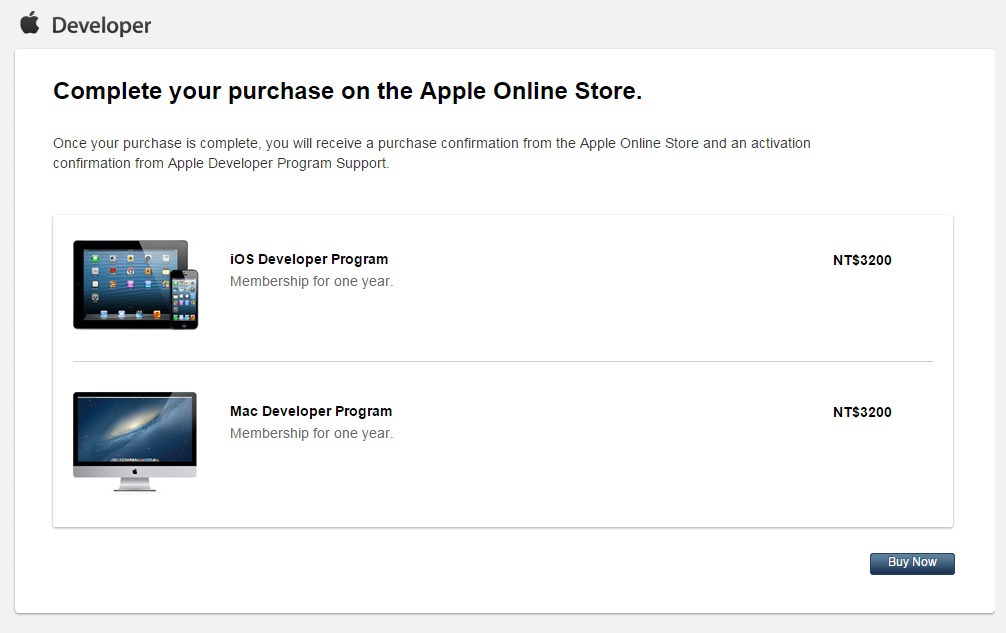This screenshot has width=1006, height=633.
Task: Click the purchase confirmation description paragraph
Action: coord(431,153)
